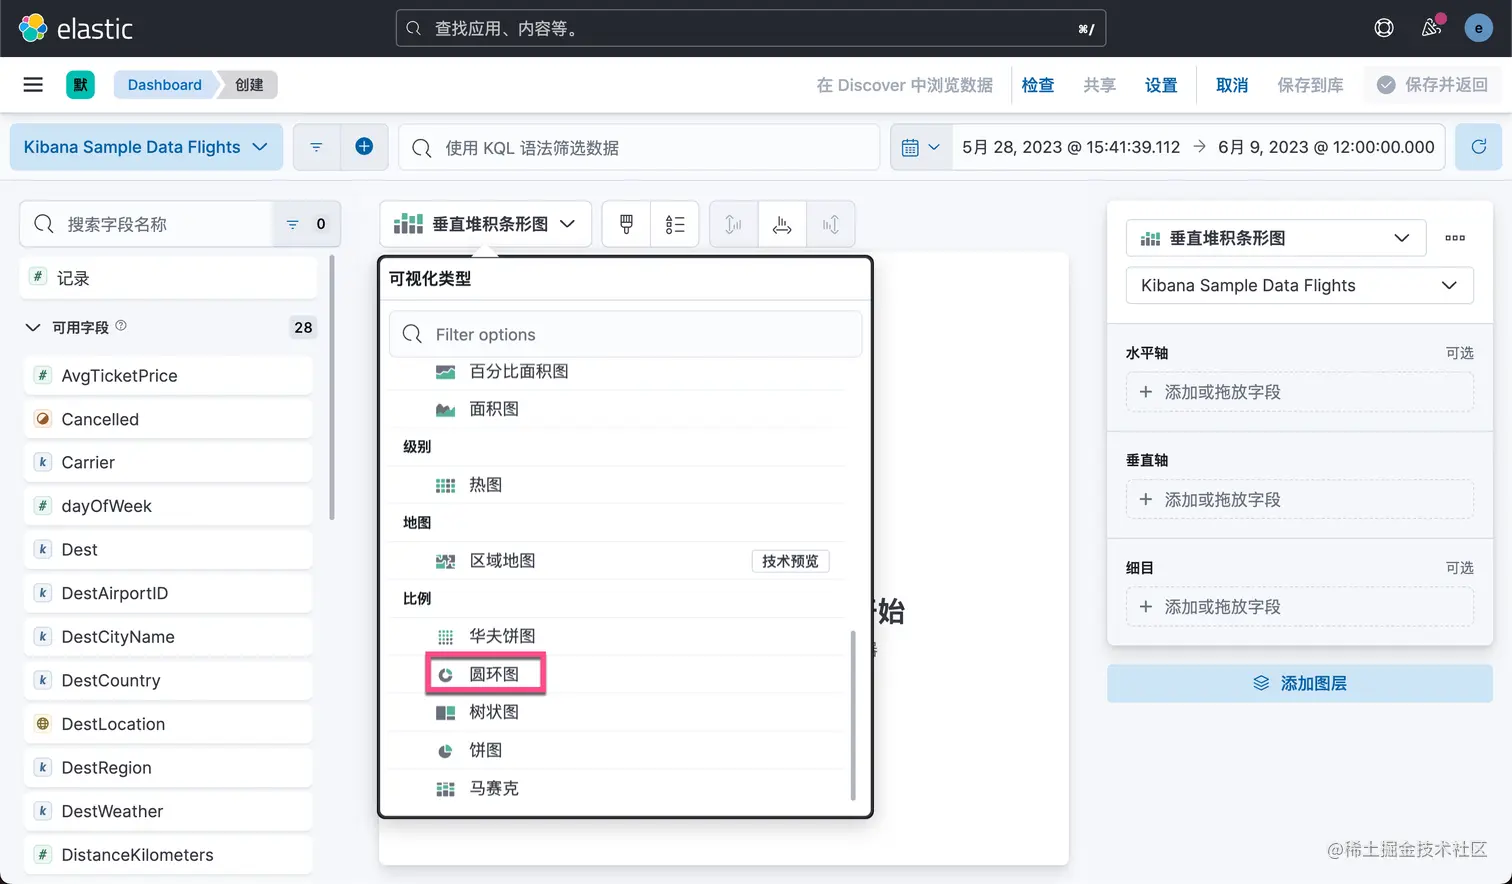Open the visual options brush icon
The height and width of the screenshot is (884, 1512).
point(626,224)
